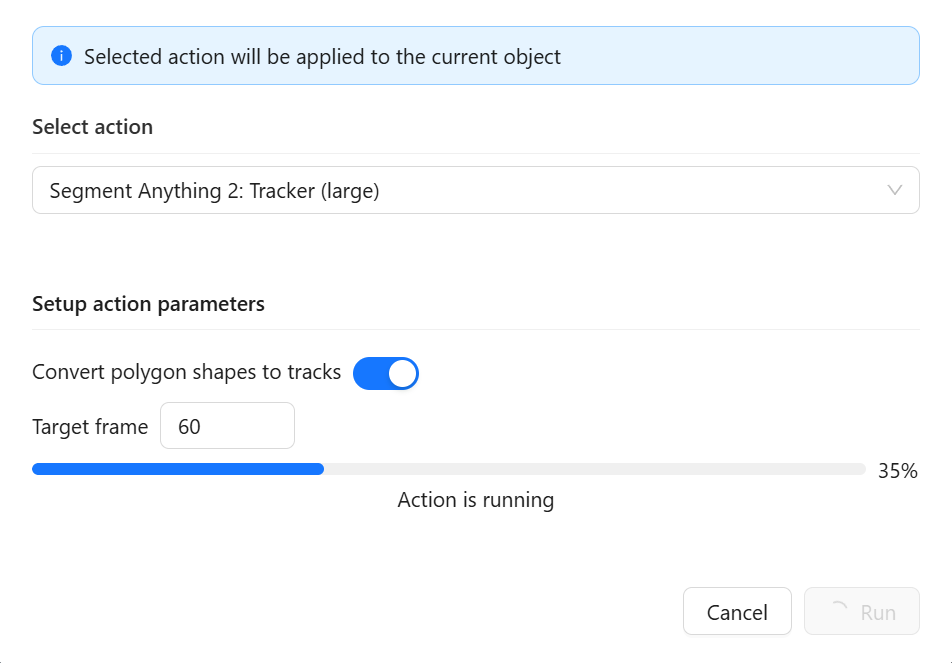Image resolution: width=952 pixels, height=663 pixels.
Task: Click the 35% progress percentage label
Action: (x=897, y=471)
